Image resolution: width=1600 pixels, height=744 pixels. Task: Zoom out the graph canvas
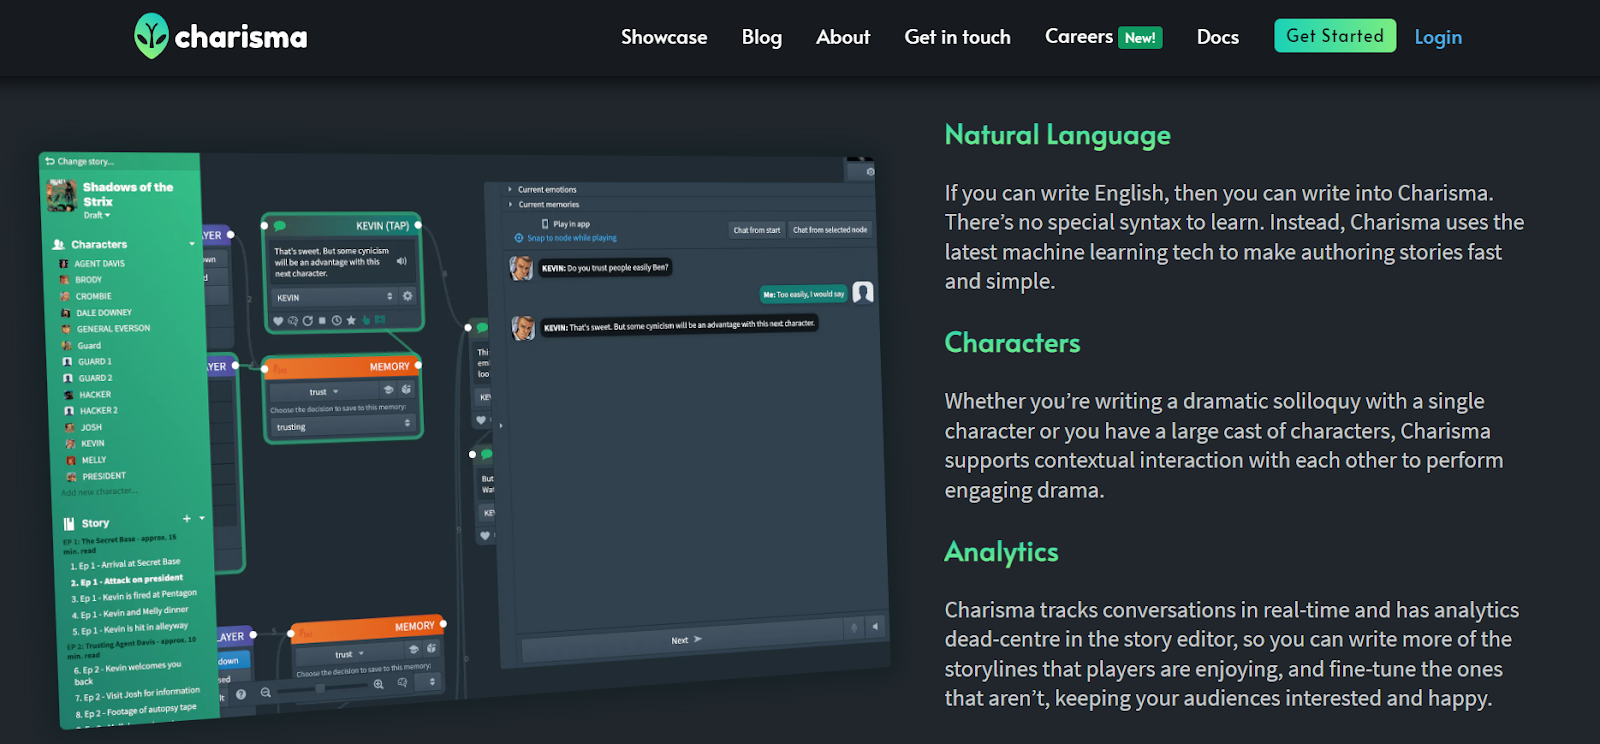coord(265,692)
